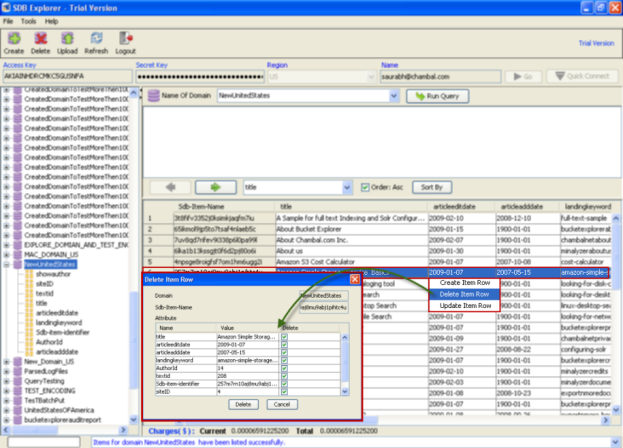Select the TesTBatchPut domain icon
Screen dimensions: 623x448
click(x=17, y=400)
